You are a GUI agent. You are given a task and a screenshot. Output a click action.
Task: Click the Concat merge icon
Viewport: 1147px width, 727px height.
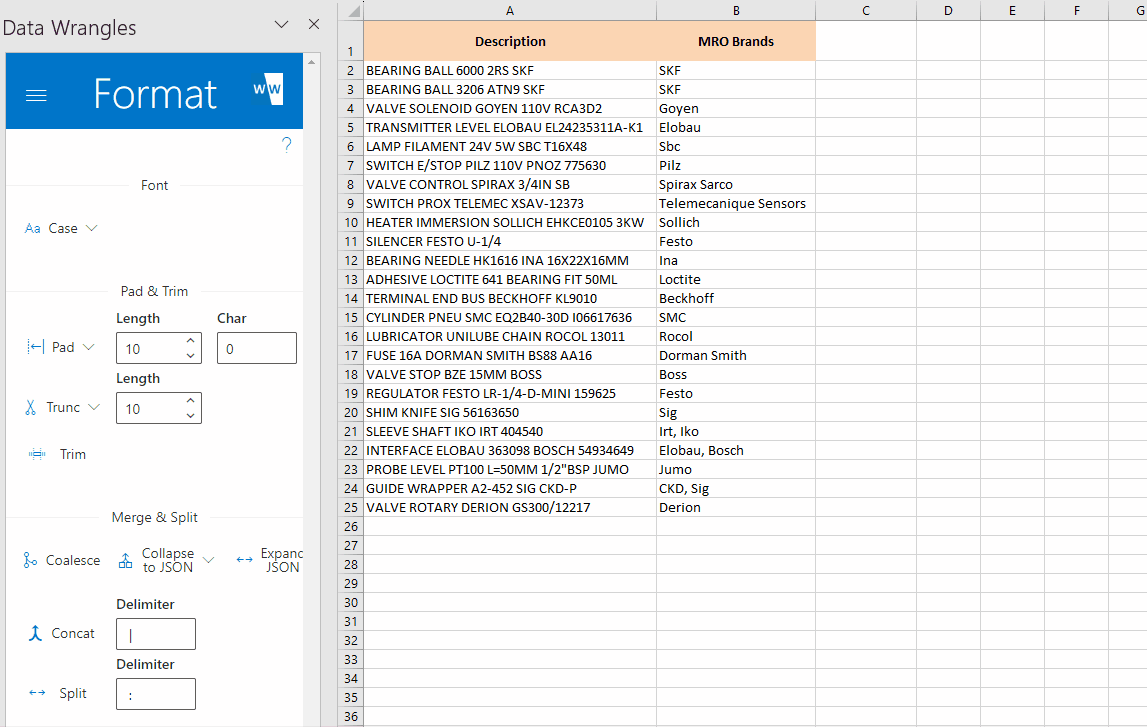pyautogui.click(x=34, y=633)
